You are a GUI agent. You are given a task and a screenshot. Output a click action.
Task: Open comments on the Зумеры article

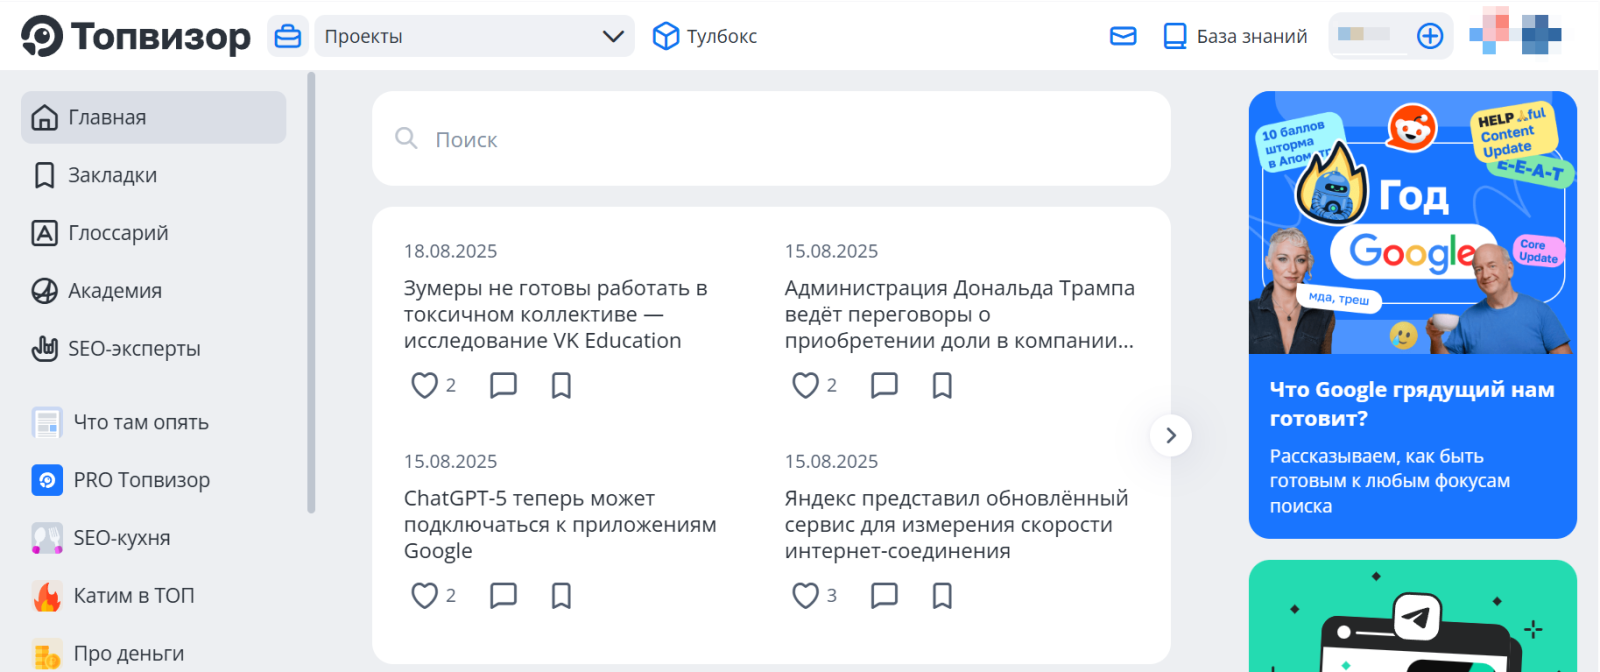[x=503, y=386]
